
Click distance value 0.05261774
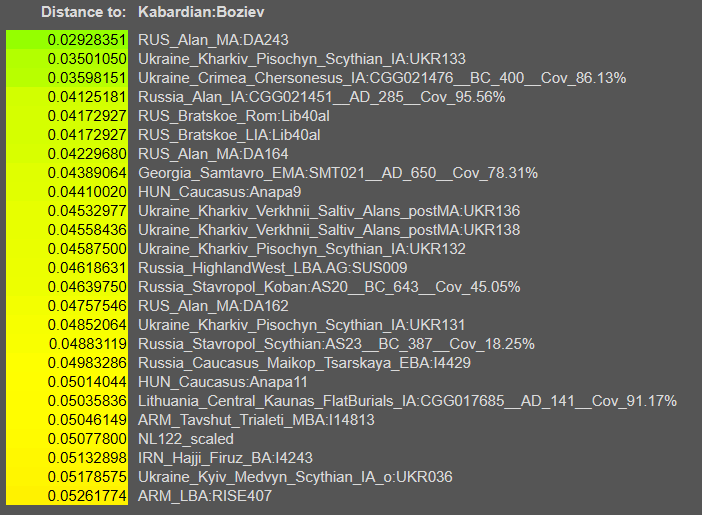[87, 496]
